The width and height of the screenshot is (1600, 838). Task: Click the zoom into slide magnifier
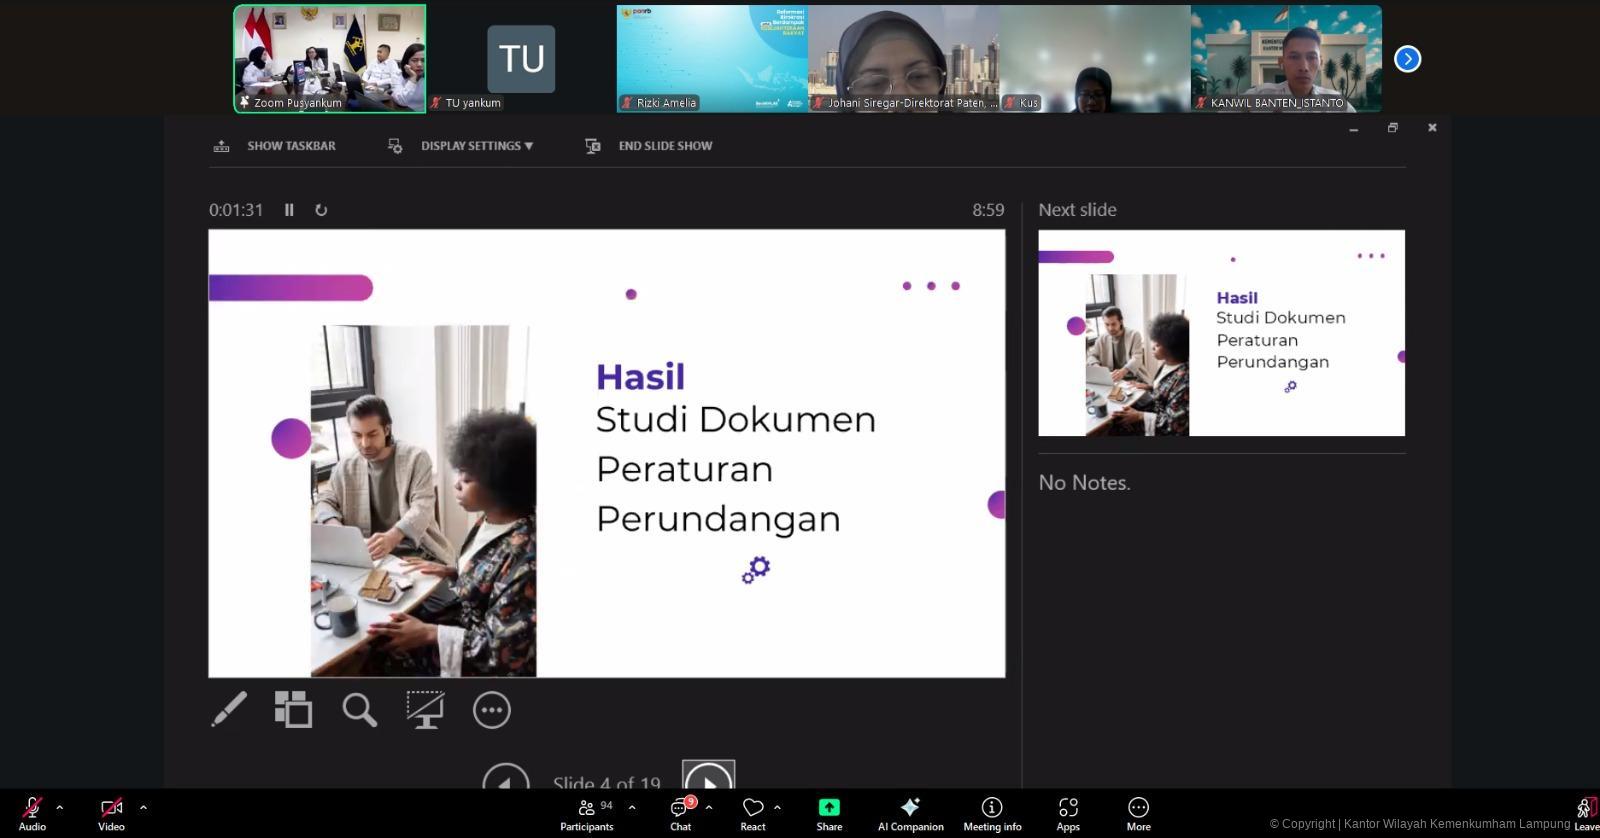pos(359,710)
